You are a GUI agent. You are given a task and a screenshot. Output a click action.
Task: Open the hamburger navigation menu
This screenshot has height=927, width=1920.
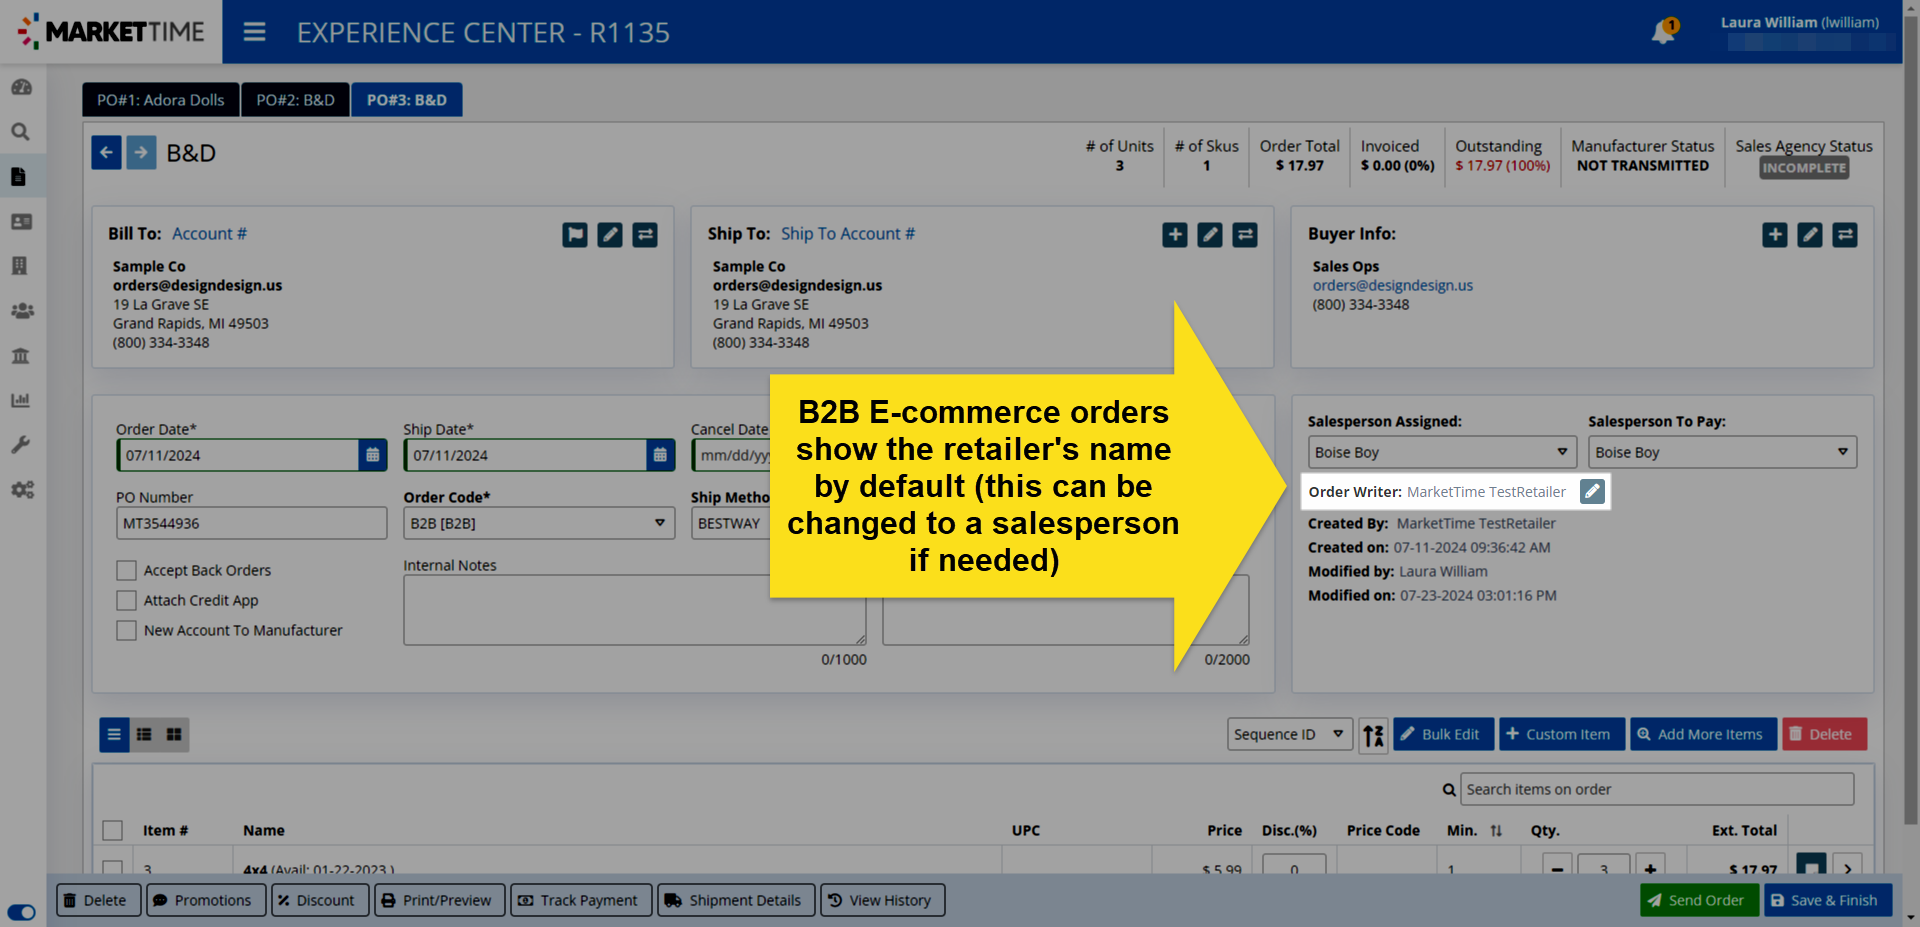(x=255, y=32)
